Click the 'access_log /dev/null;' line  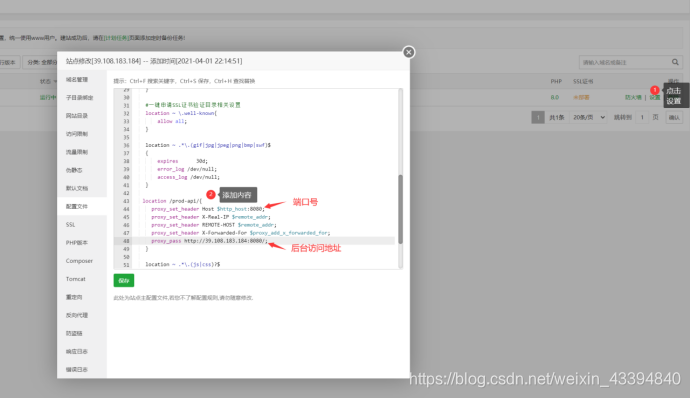click(188, 177)
